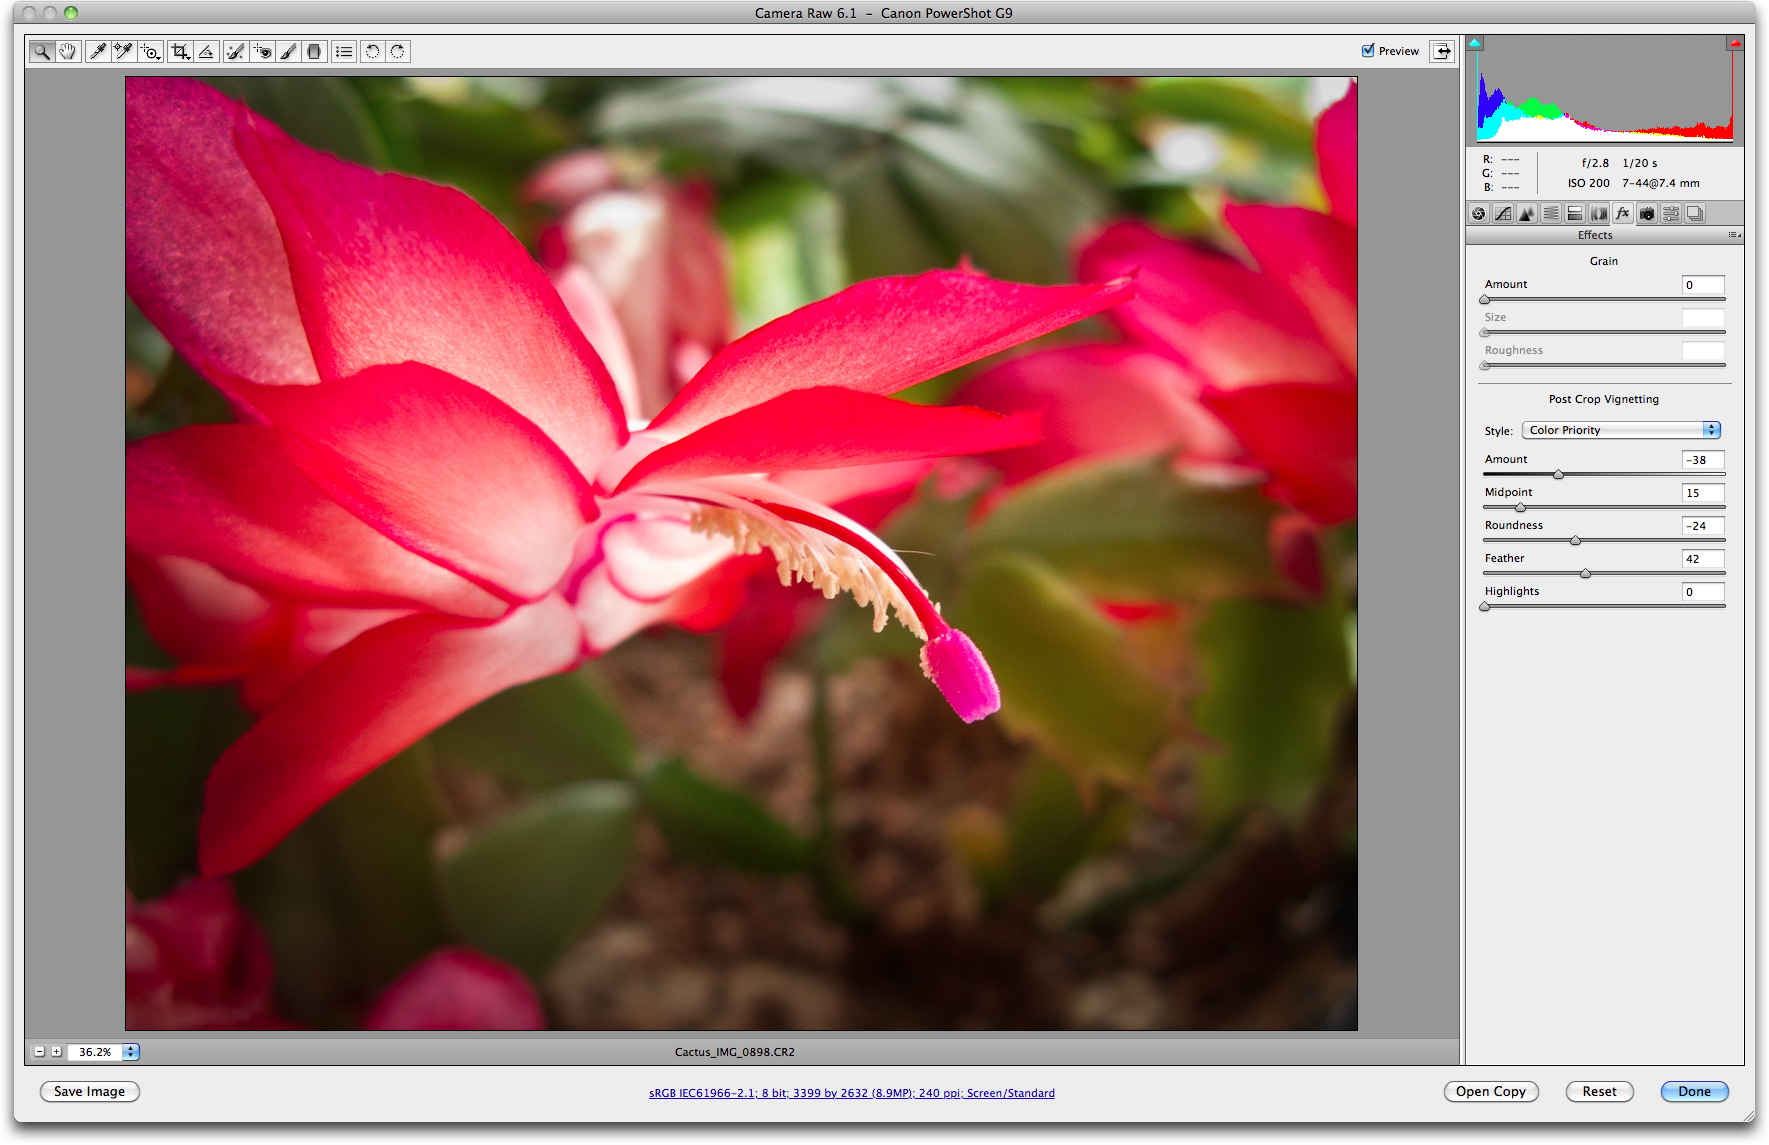The image size is (1769, 1145).
Task: Pick the Targeted Adjustment tool
Action: 151,52
